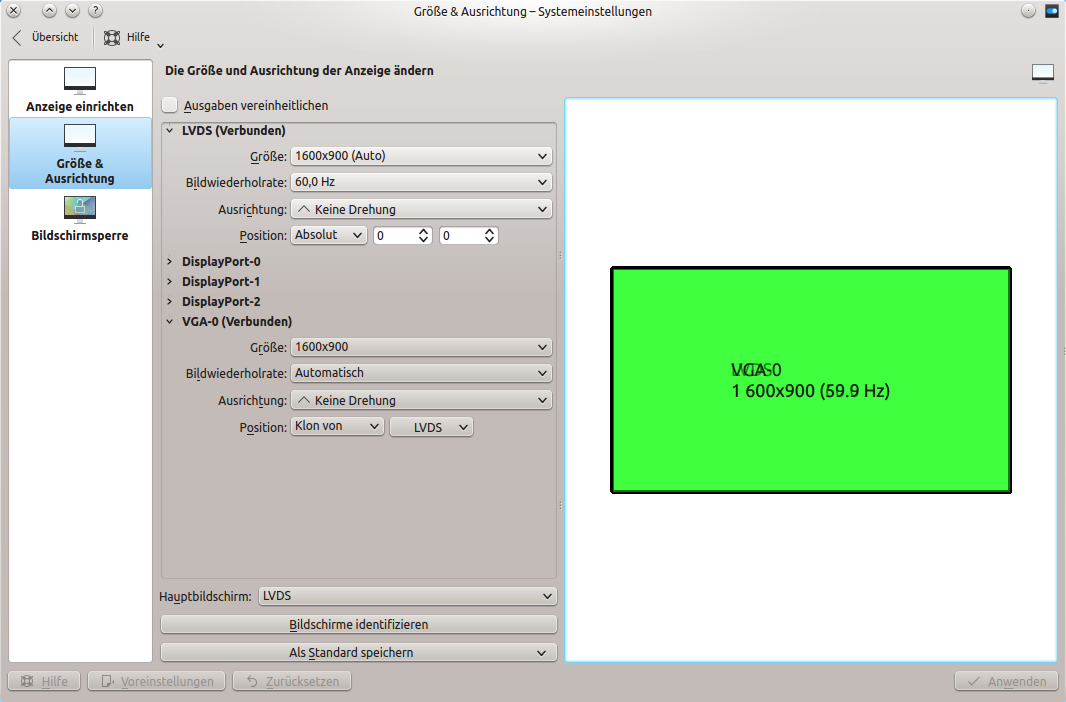Image resolution: width=1066 pixels, height=702 pixels.
Task: Click the pin icon in title bar
Action: coord(1028,11)
